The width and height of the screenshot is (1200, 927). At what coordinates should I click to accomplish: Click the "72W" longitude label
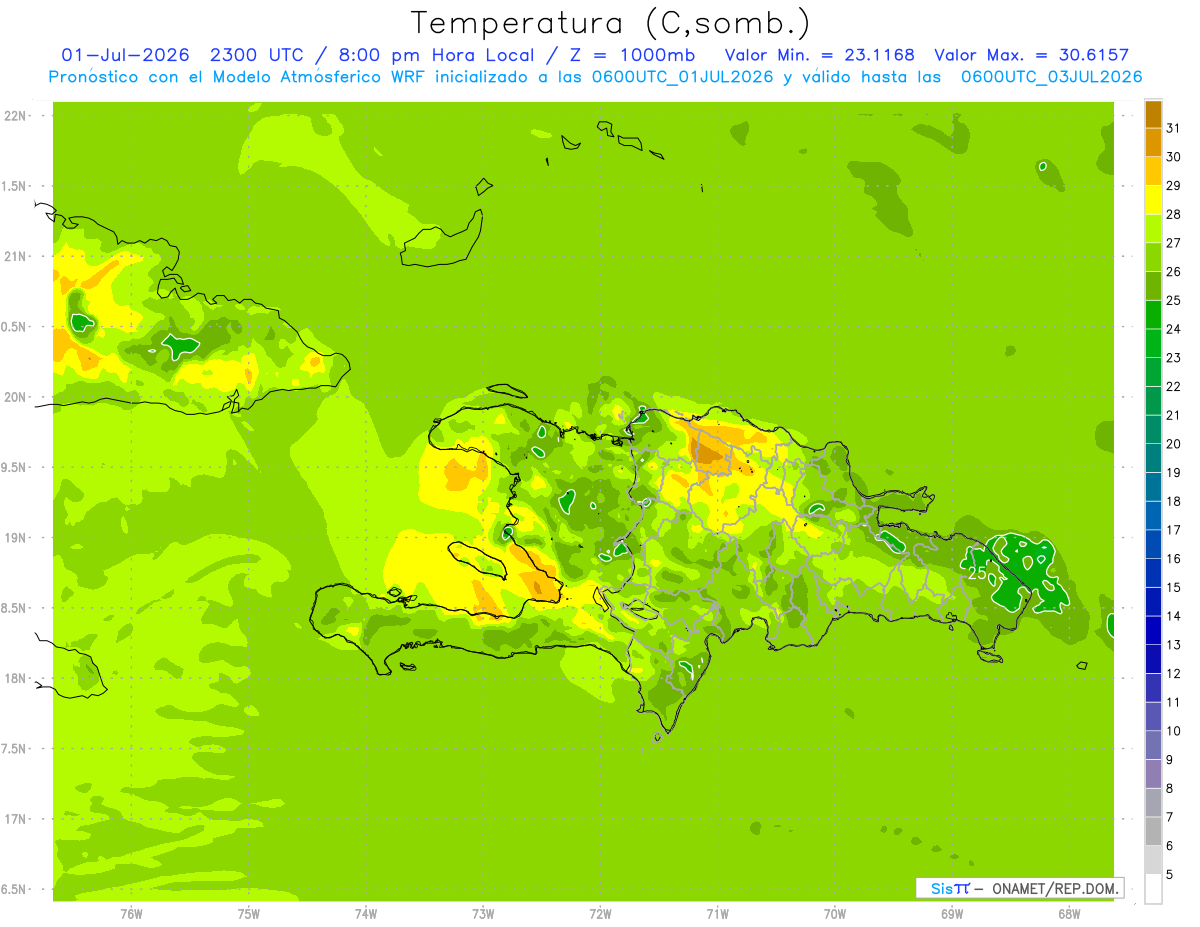tap(600, 913)
